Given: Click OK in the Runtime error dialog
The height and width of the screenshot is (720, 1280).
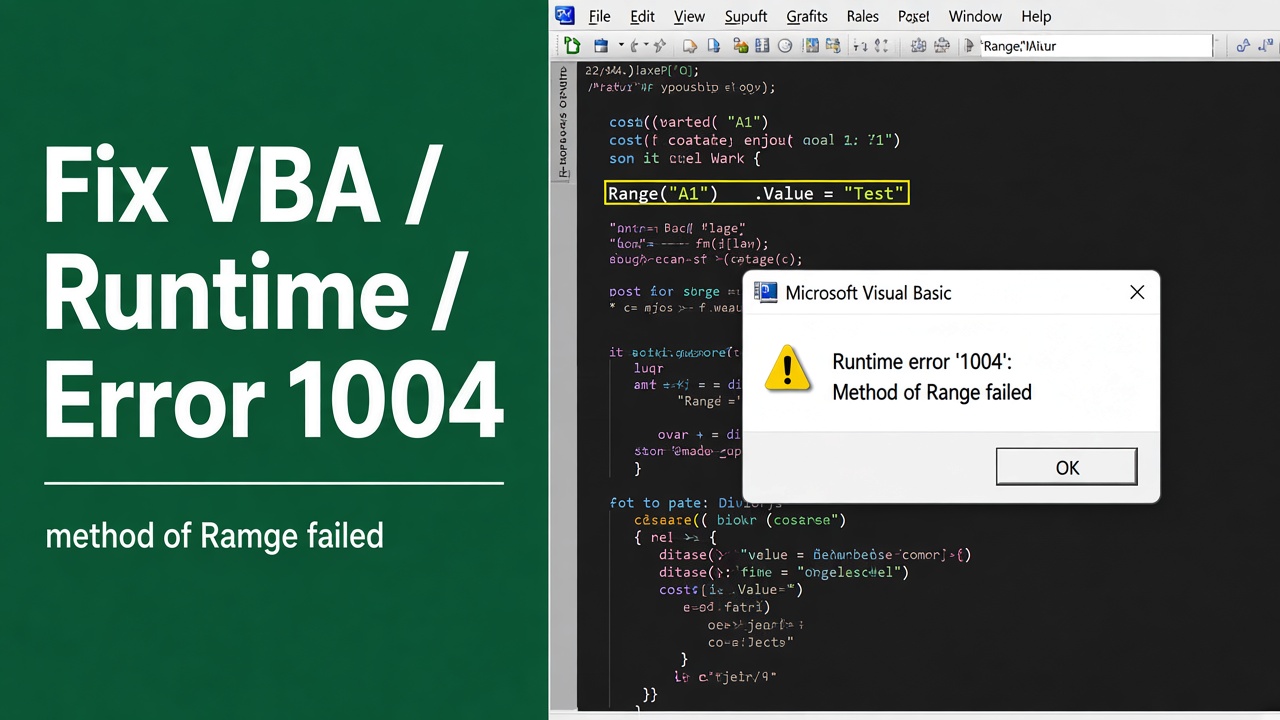Looking at the screenshot, I should (1067, 467).
